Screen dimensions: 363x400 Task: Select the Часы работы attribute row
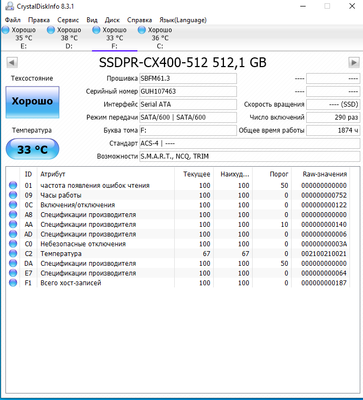pyautogui.click(x=178, y=195)
